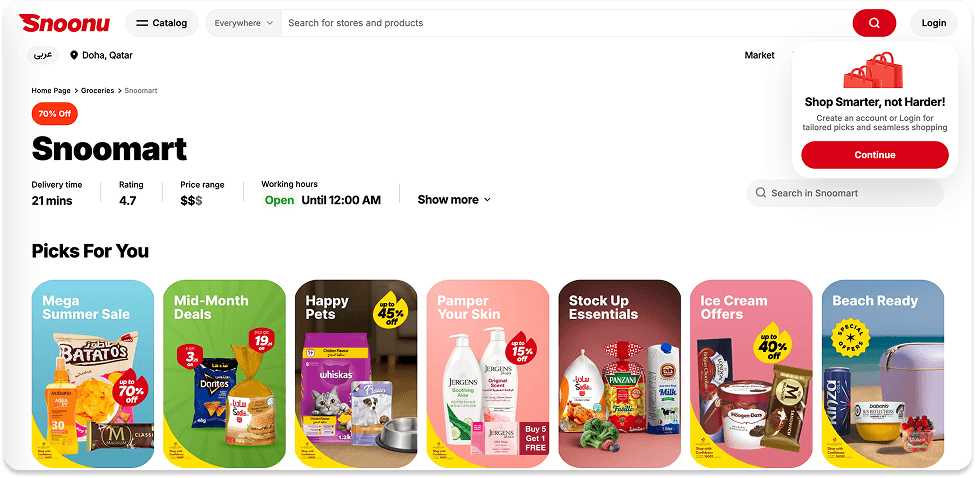Expand Show more store details
Screen dimensions: 976x478
(454, 200)
